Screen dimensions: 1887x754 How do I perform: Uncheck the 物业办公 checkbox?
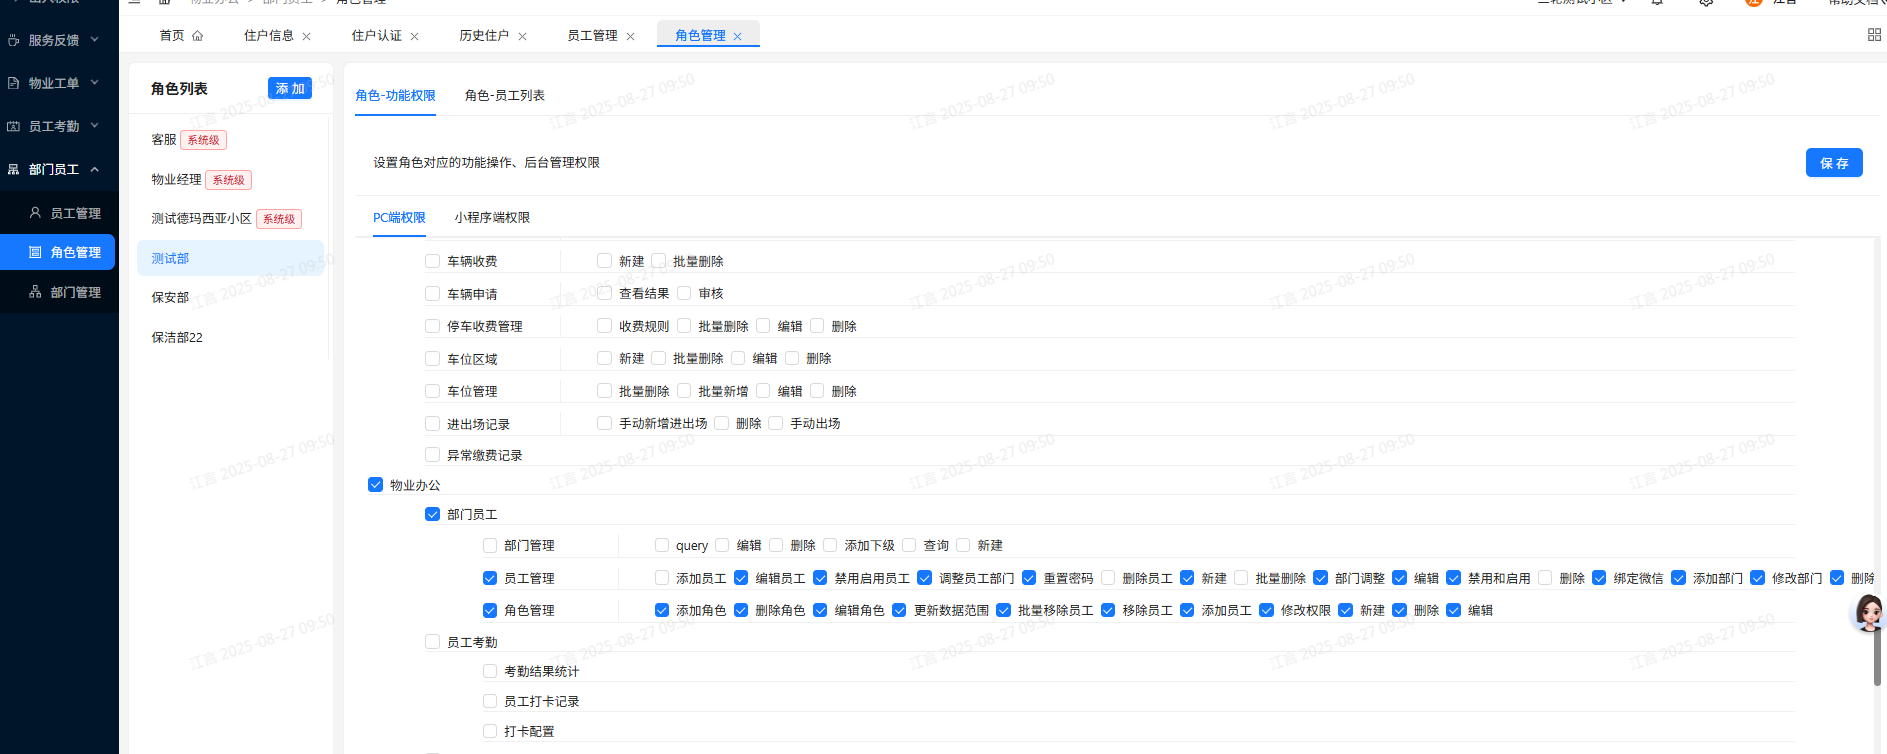[x=375, y=485]
